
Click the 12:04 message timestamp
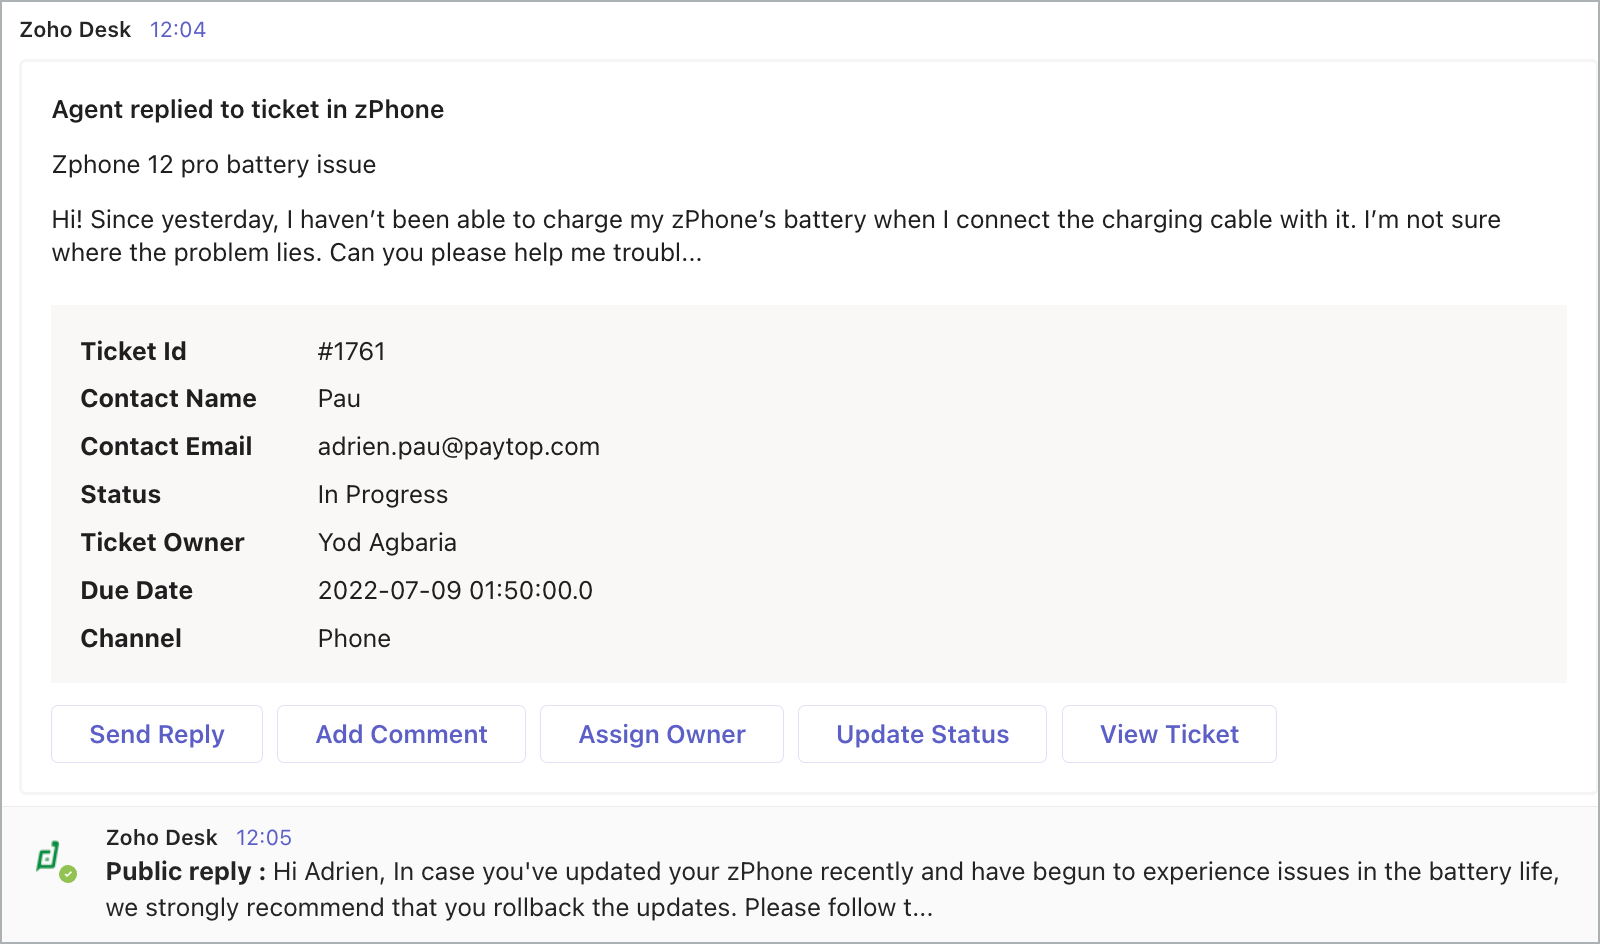click(178, 30)
